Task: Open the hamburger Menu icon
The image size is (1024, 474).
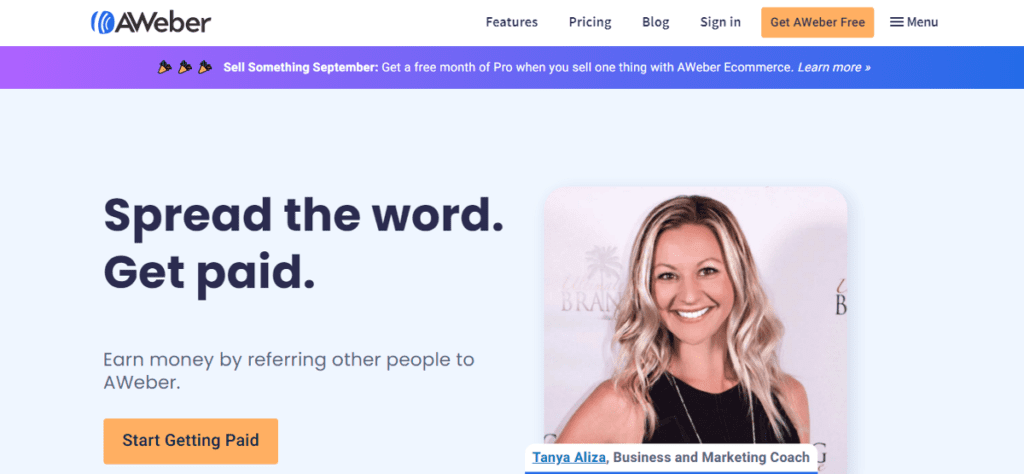Action: point(897,22)
